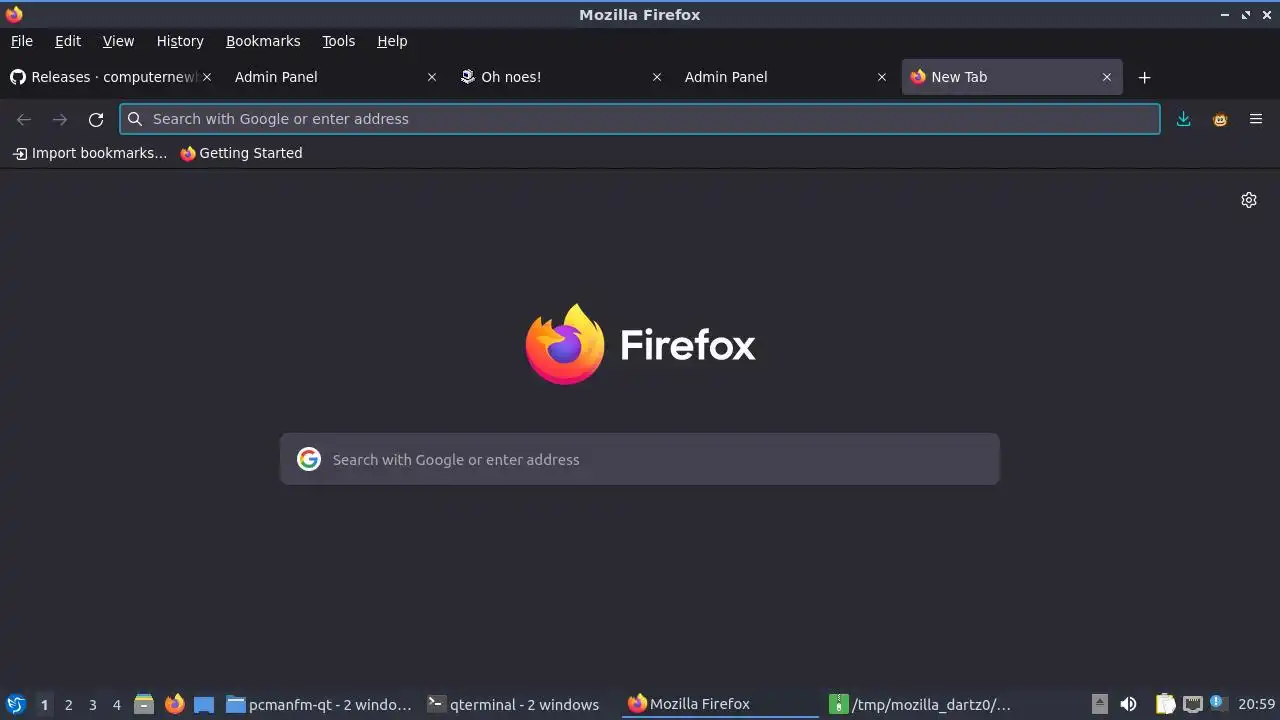Open new tab personalize settings gear

point(1249,200)
